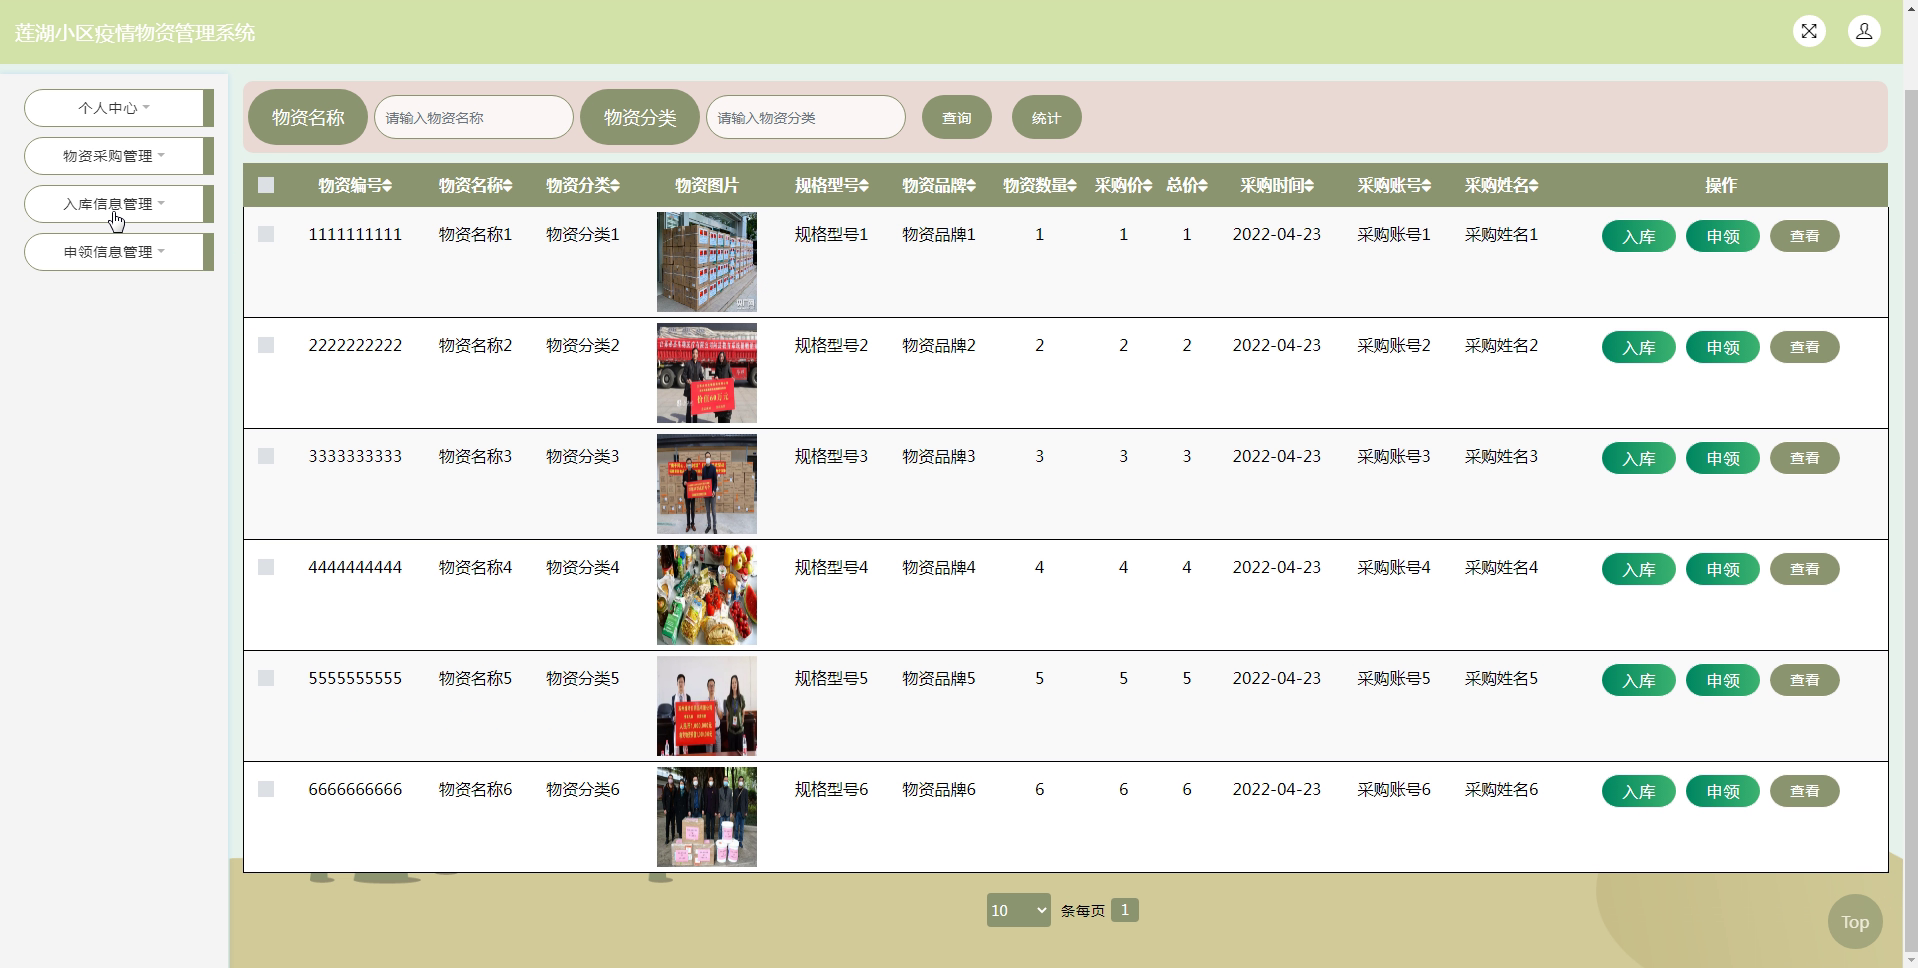The height and width of the screenshot is (968, 1918).
Task: Open the image thumbnail for 物资名称5
Action: click(x=707, y=706)
